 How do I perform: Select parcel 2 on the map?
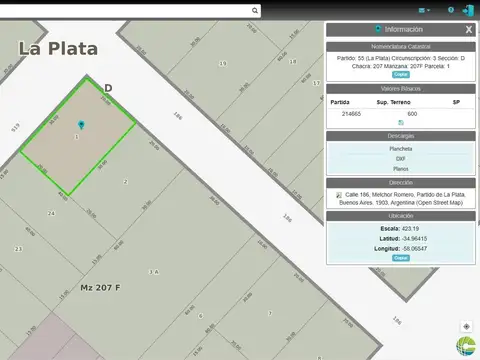click(x=125, y=182)
